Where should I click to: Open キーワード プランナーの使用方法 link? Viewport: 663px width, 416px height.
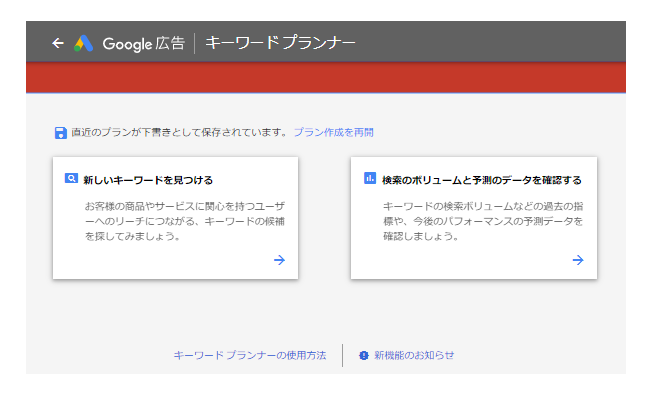coord(250,355)
